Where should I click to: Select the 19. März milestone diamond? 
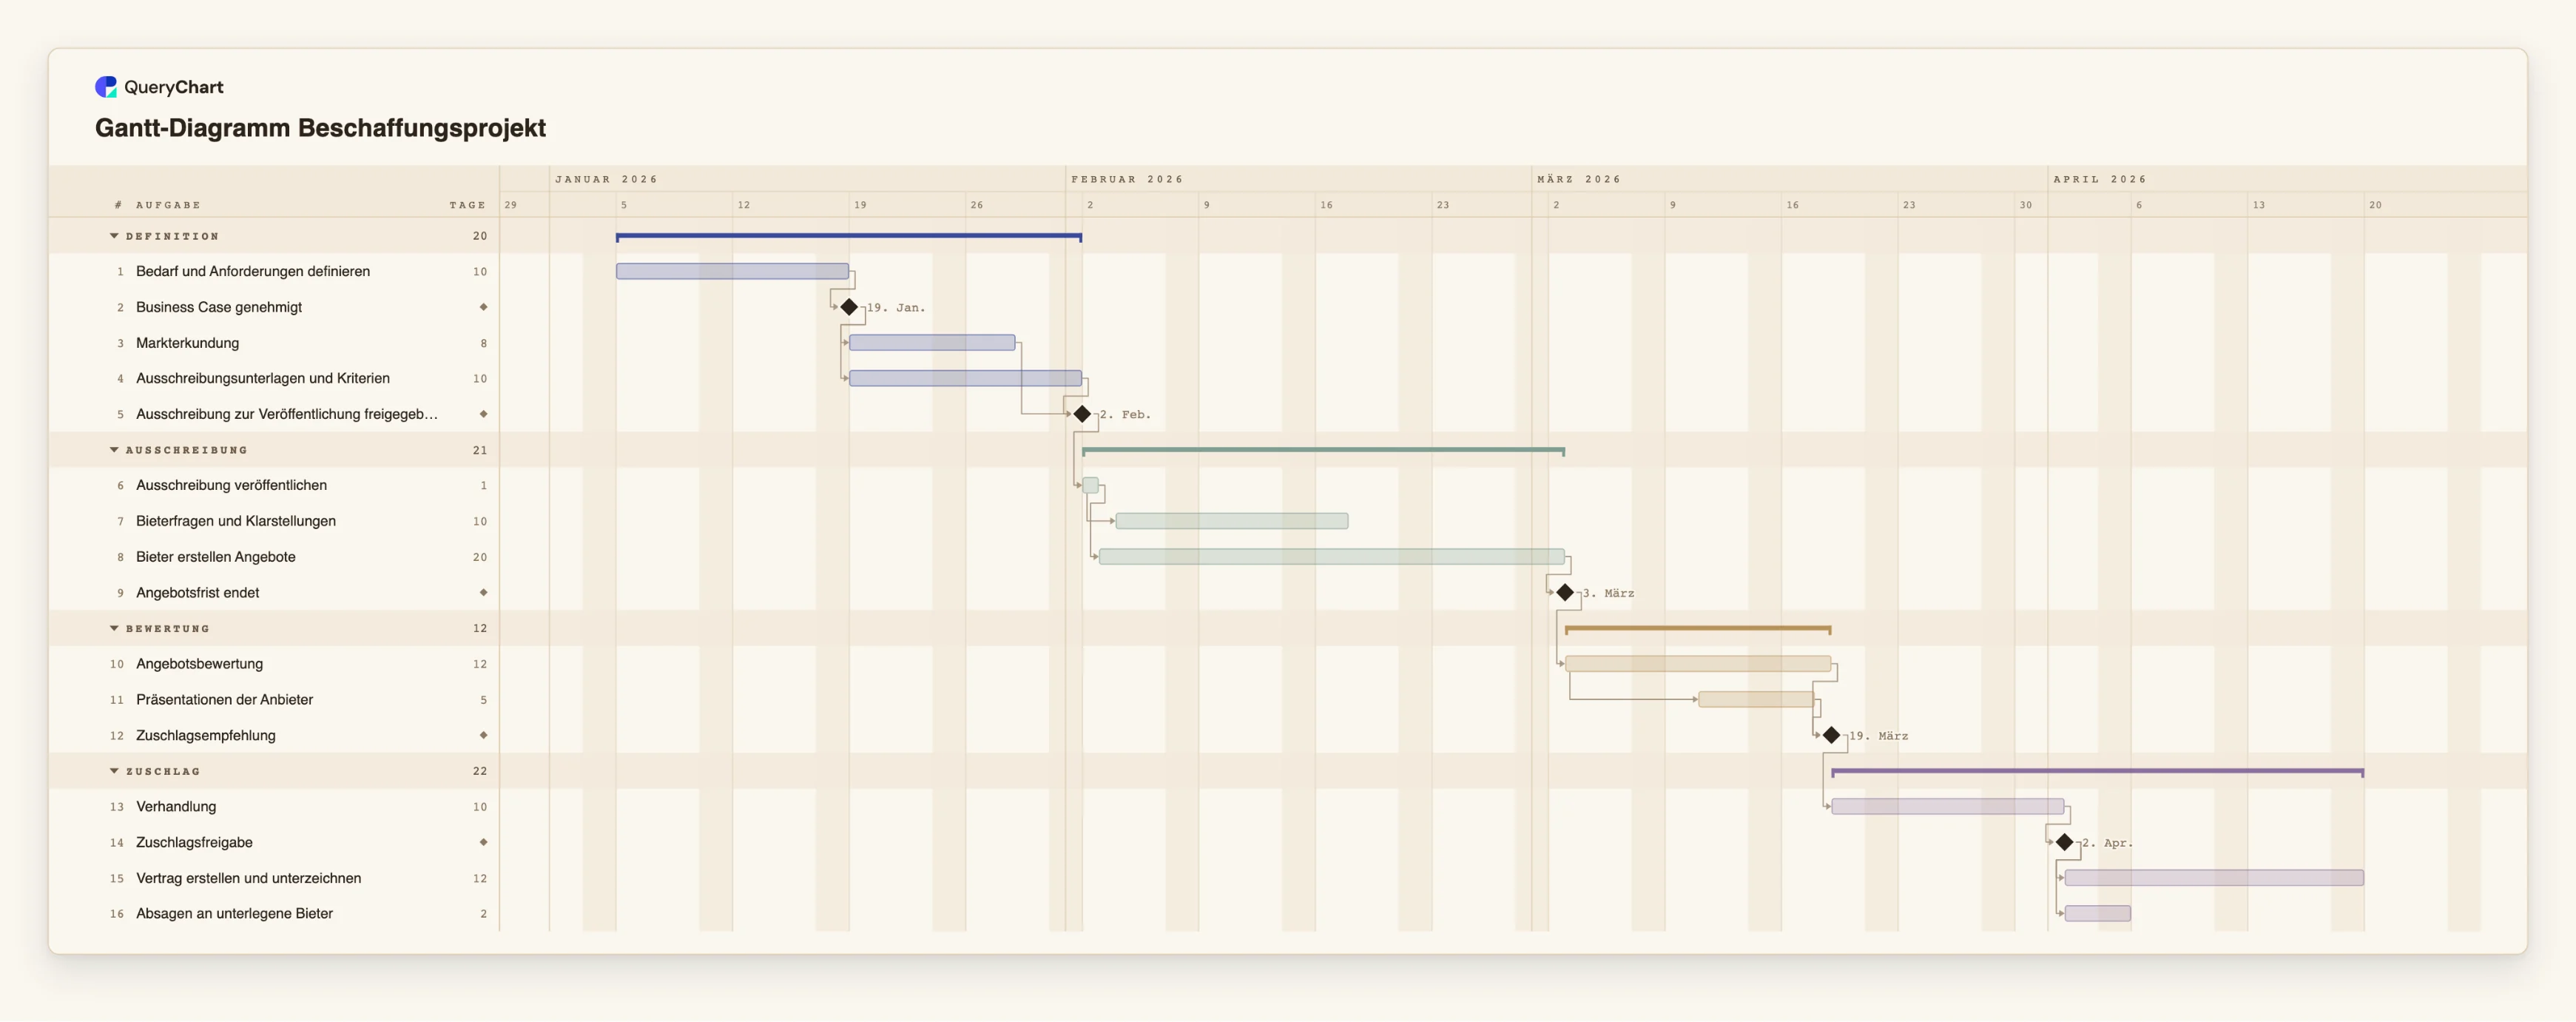coord(1831,735)
